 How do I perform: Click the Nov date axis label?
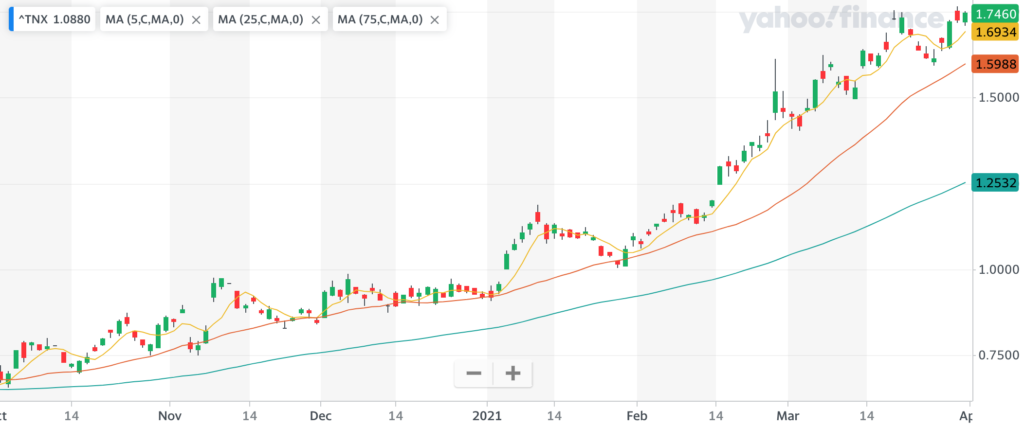coord(170,414)
